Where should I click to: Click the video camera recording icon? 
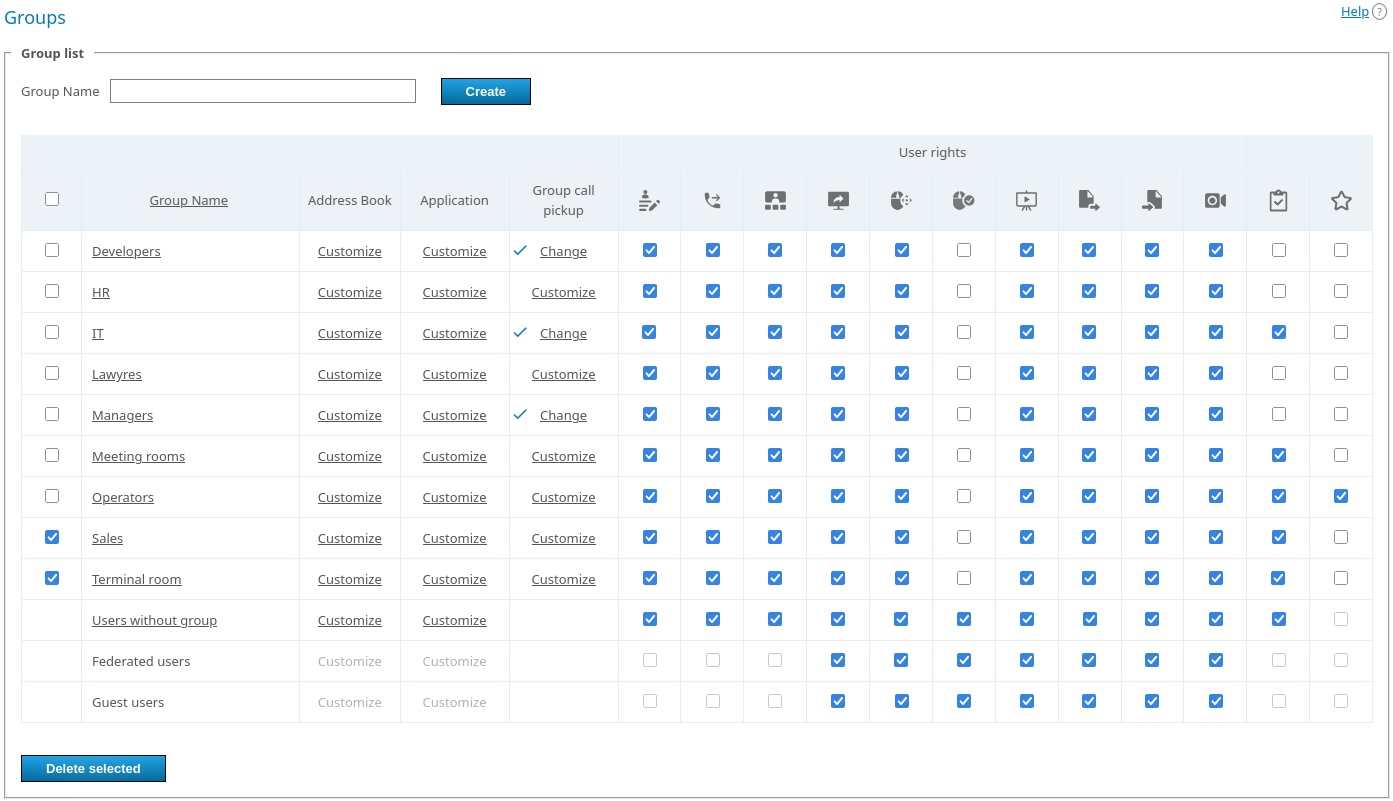coord(1215,201)
